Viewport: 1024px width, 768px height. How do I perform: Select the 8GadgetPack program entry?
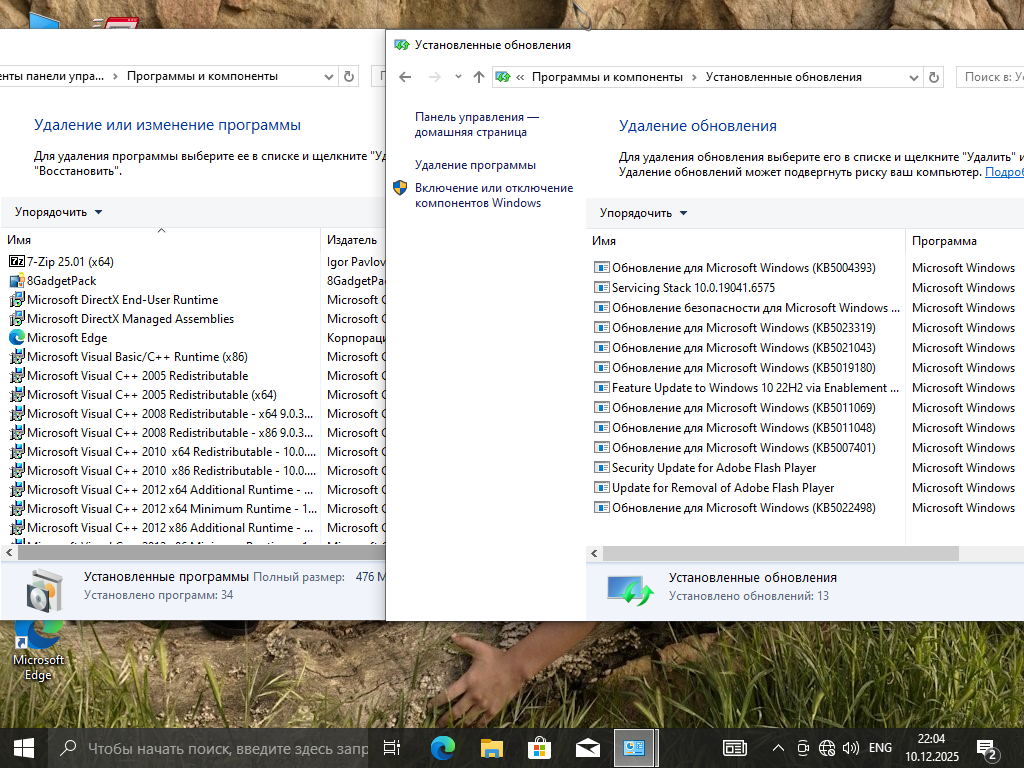(61, 281)
